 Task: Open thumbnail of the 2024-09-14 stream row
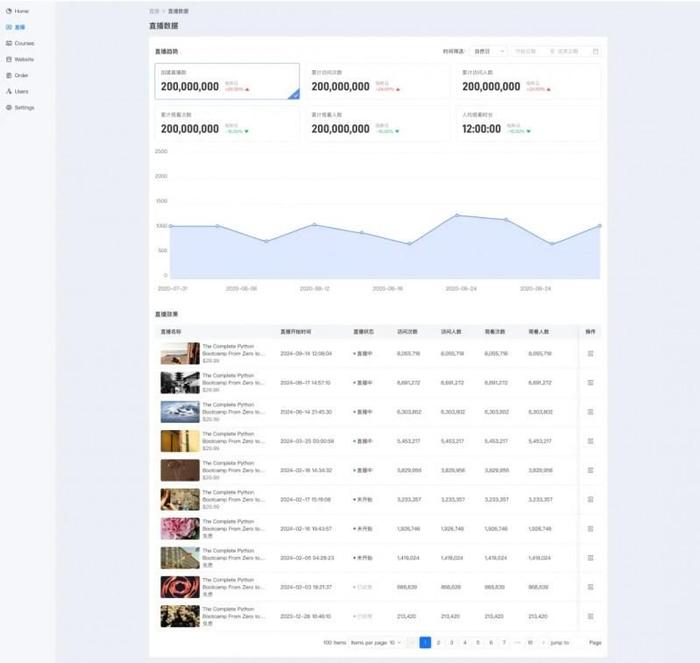click(180, 354)
